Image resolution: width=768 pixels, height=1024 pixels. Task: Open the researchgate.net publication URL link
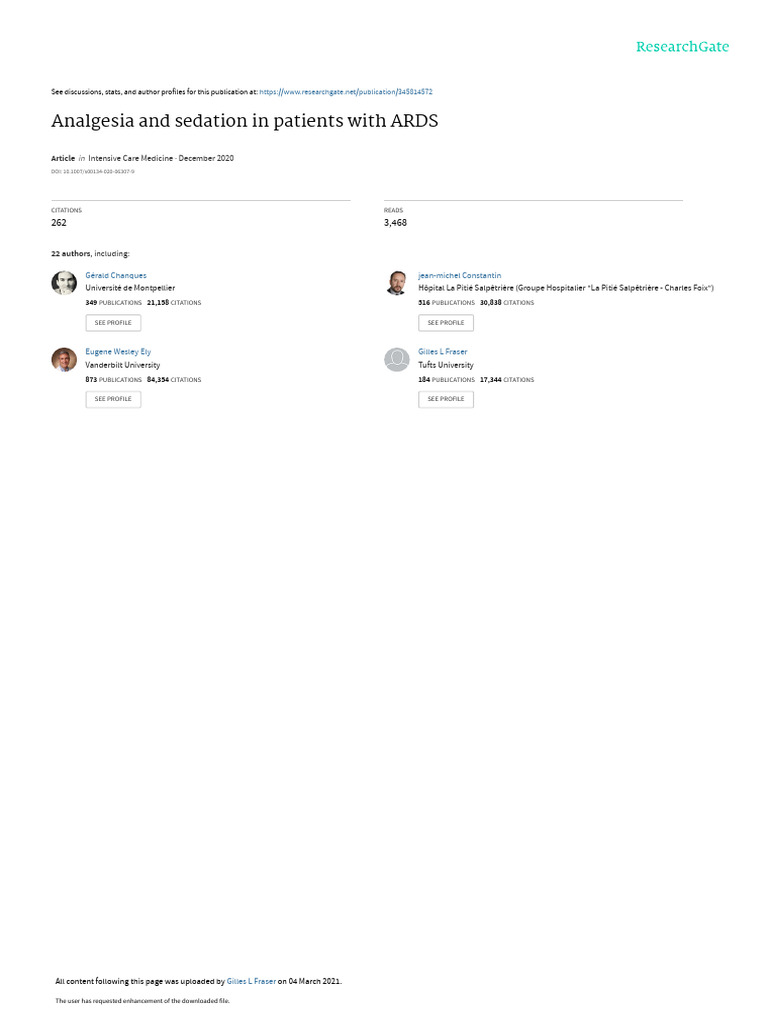click(345, 92)
